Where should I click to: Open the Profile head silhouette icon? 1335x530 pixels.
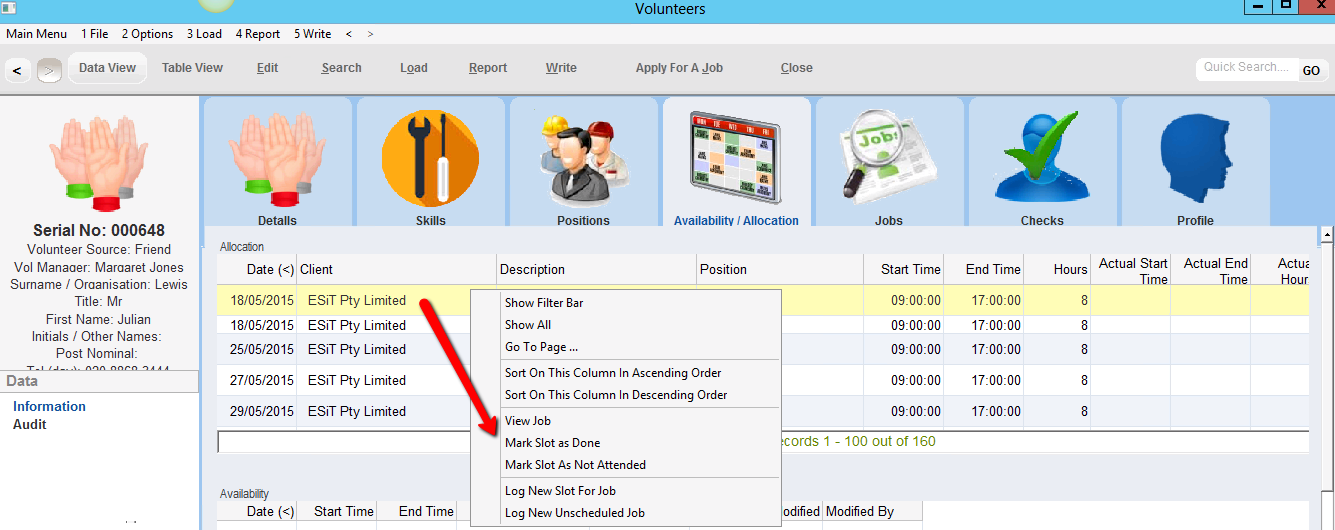click(1195, 160)
